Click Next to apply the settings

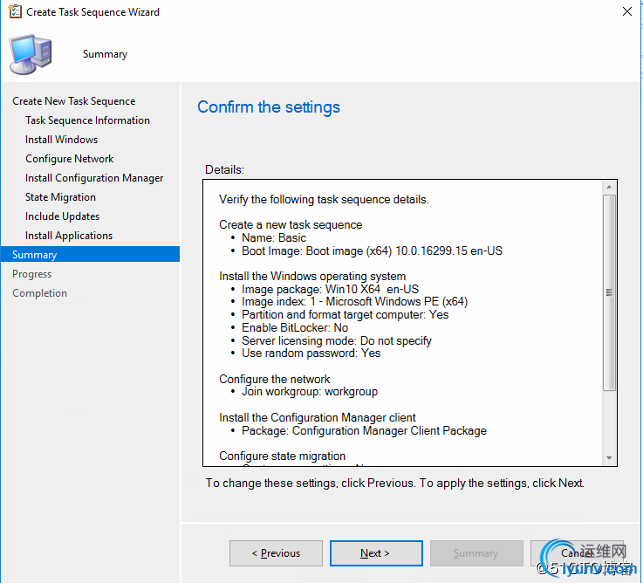tap(376, 554)
